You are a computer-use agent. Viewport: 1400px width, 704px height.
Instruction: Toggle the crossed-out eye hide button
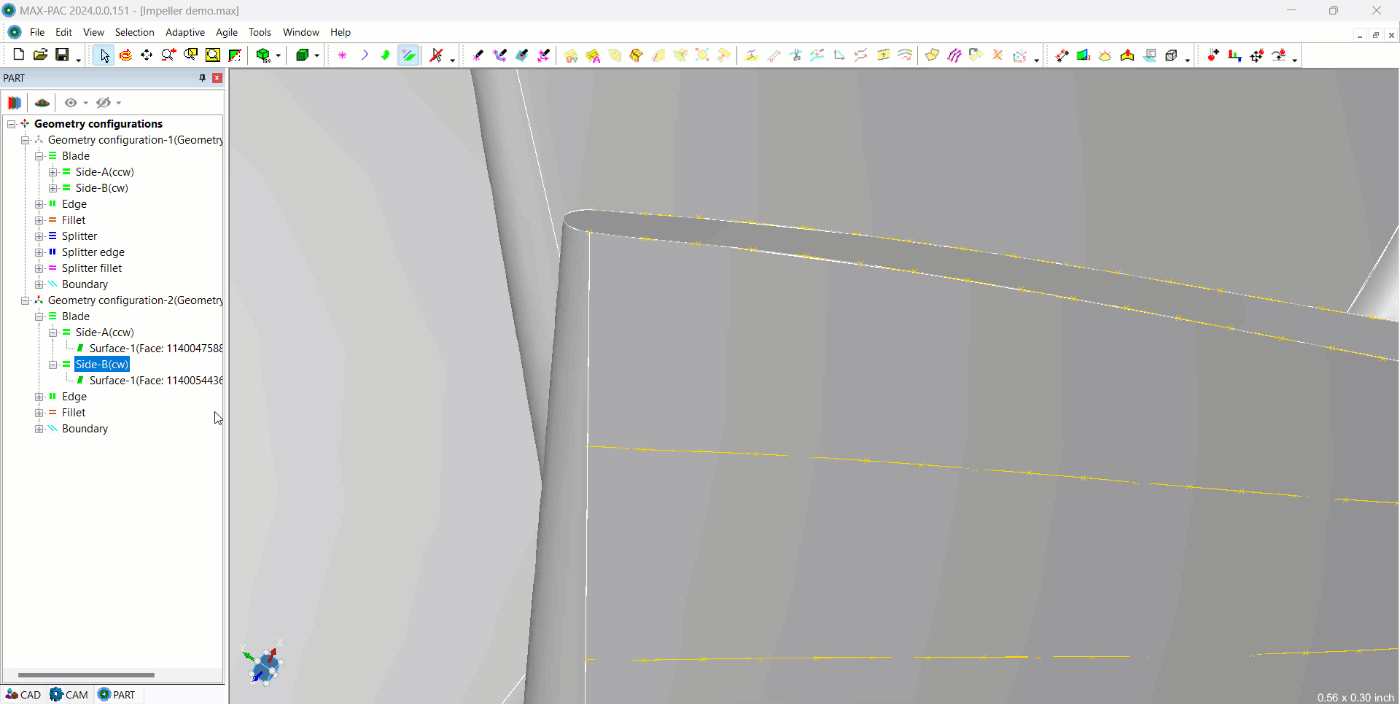pos(103,103)
